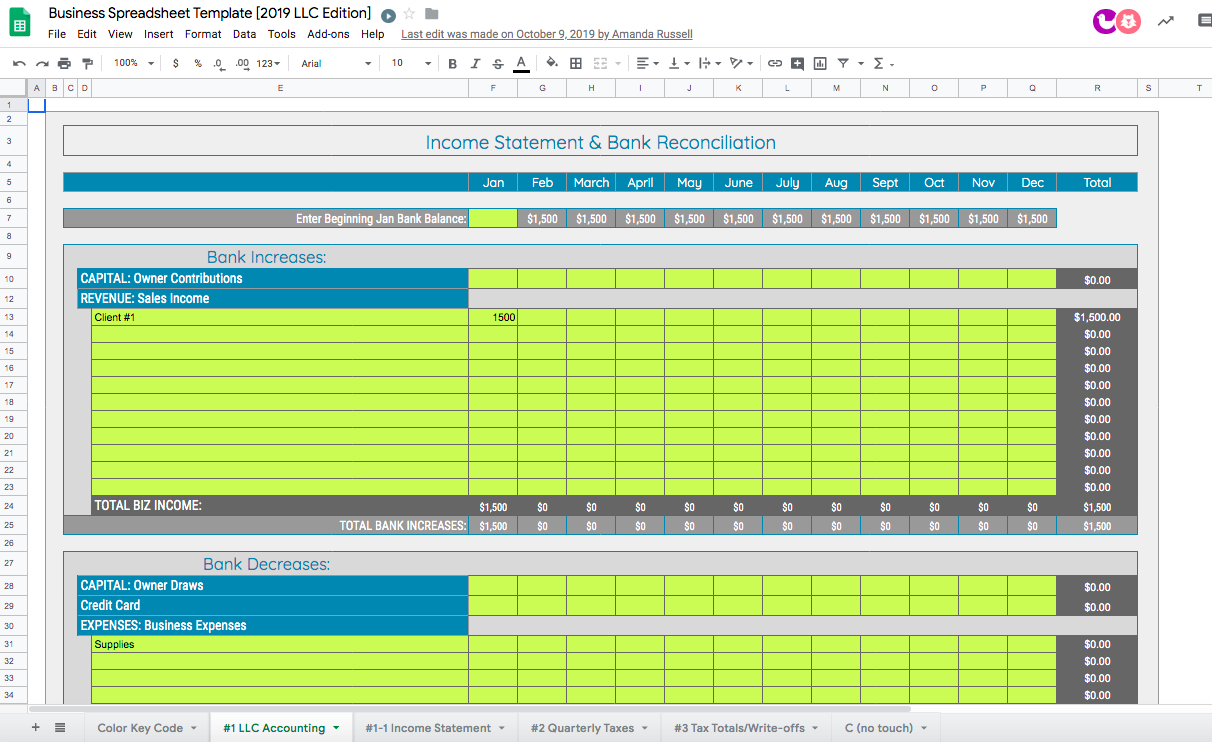This screenshot has height=742, width=1212.
Task: Click the borders grid icon
Action: click(576, 63)
